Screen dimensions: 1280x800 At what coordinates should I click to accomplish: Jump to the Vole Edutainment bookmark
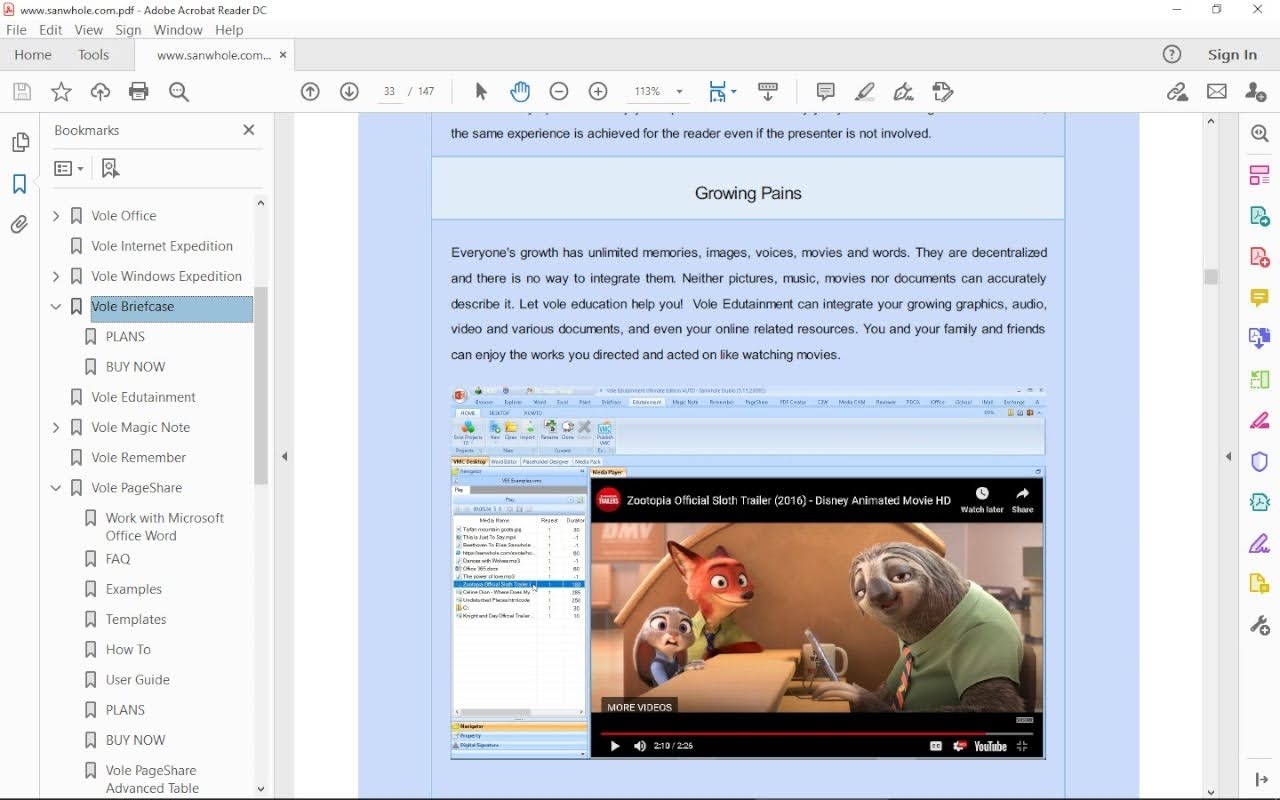(x=143, y=397)
